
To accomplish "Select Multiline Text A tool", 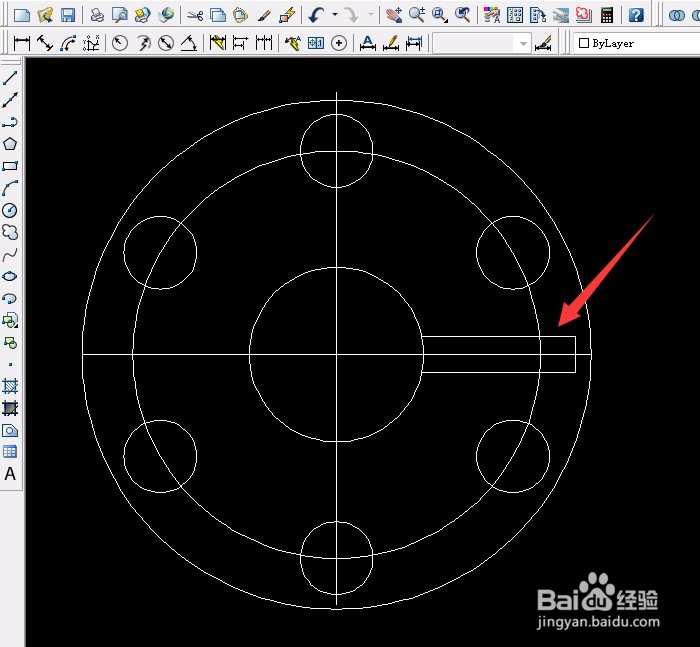I will 10,474.
